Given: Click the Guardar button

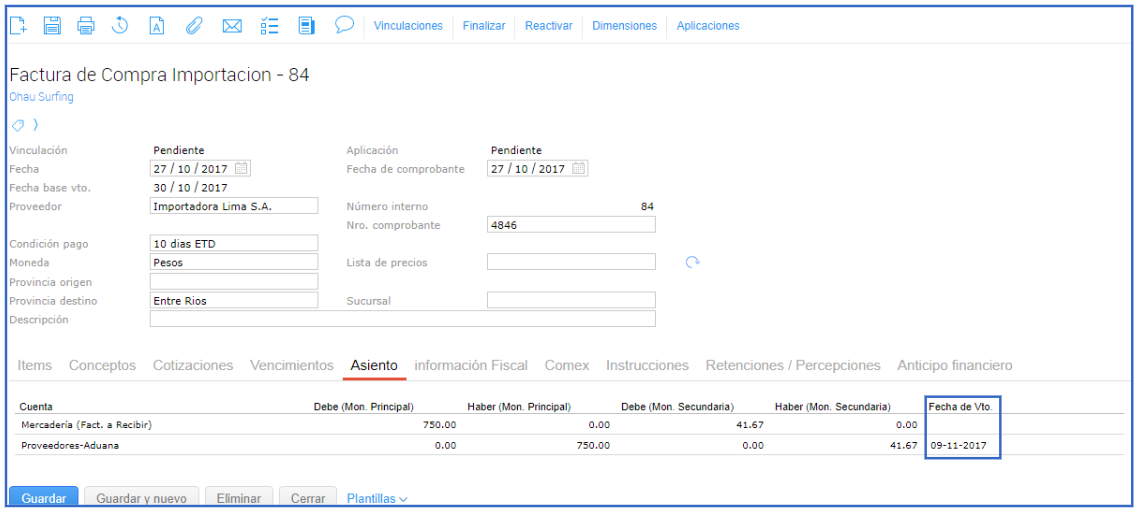Looking at the screenshot, I should pos(43,498).
